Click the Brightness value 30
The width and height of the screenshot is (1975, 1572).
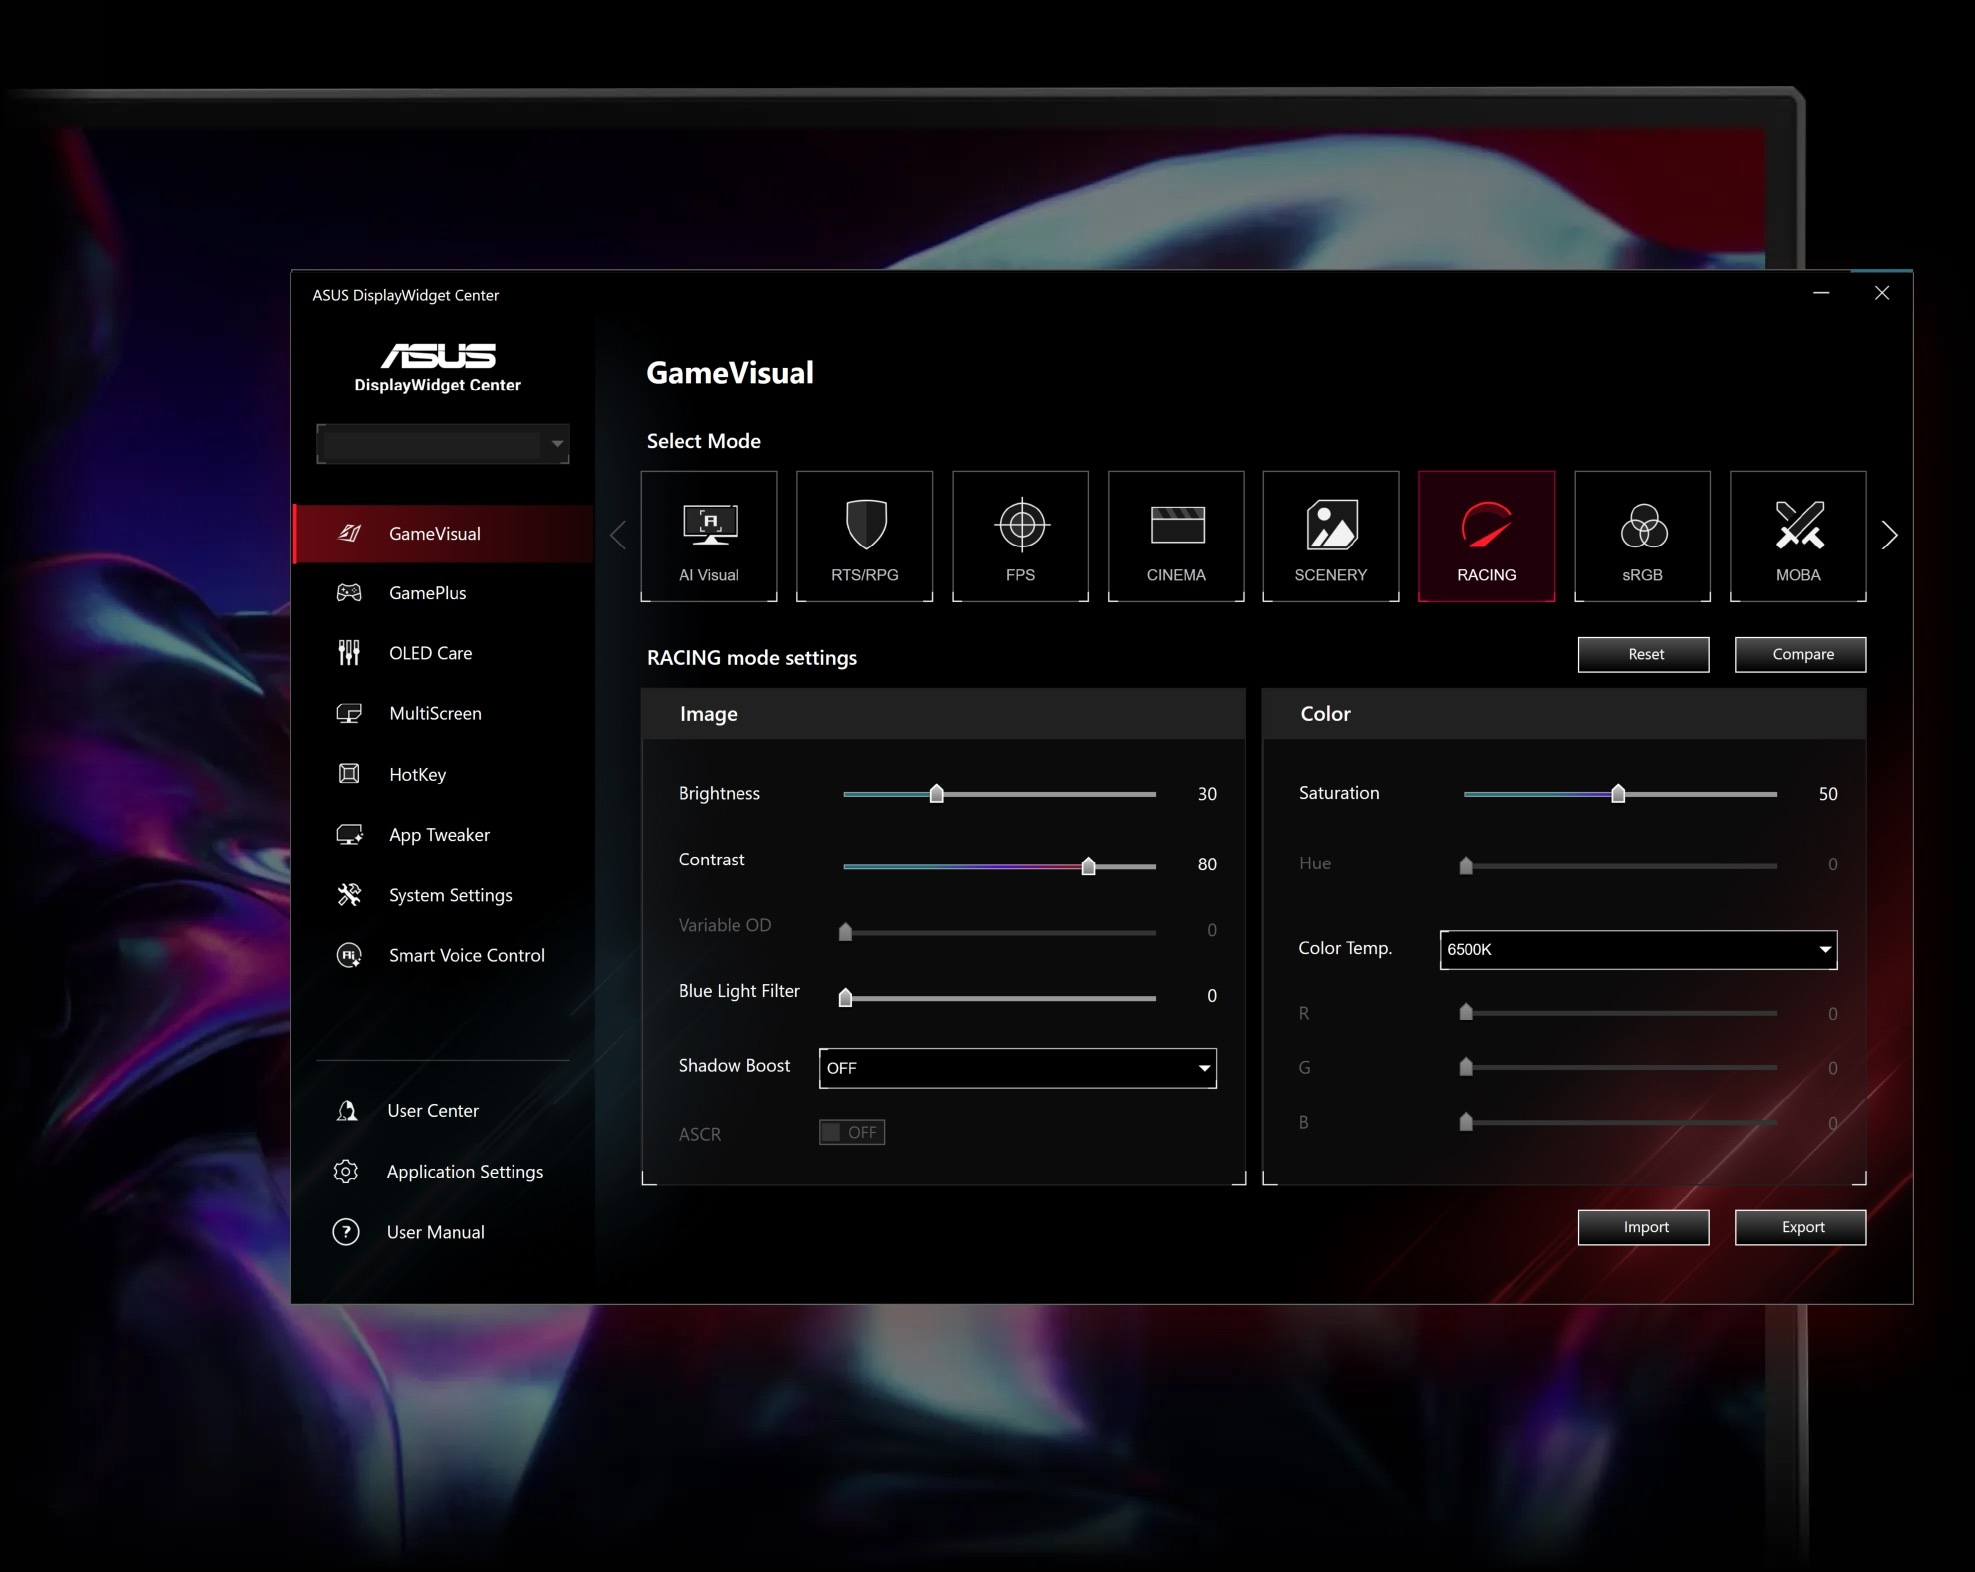coord(1207,794)
